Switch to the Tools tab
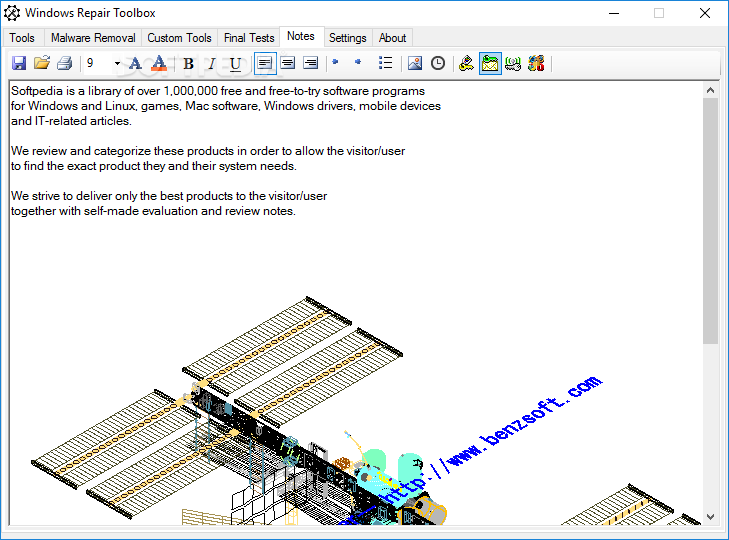This screenshot has width=729, height=540. coord(22,38)
